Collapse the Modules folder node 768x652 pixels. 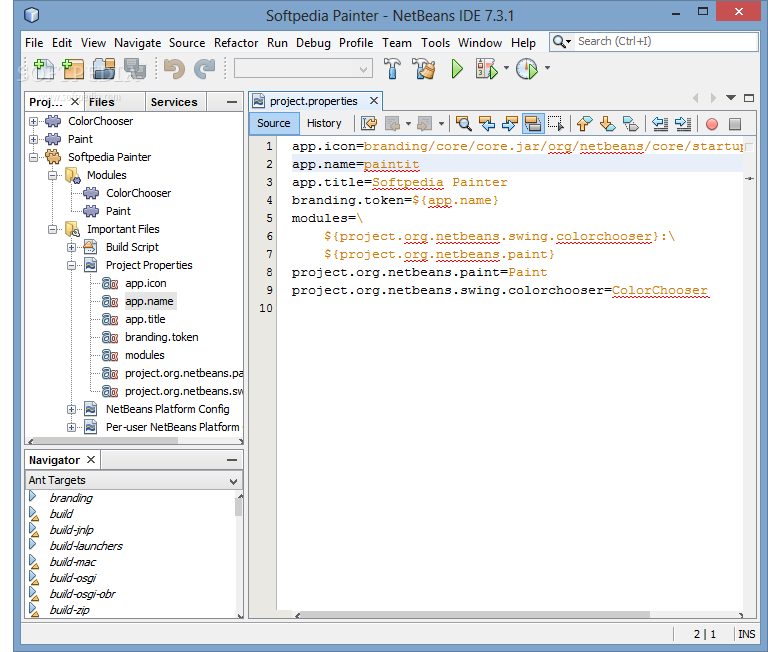tap(52, 175)
